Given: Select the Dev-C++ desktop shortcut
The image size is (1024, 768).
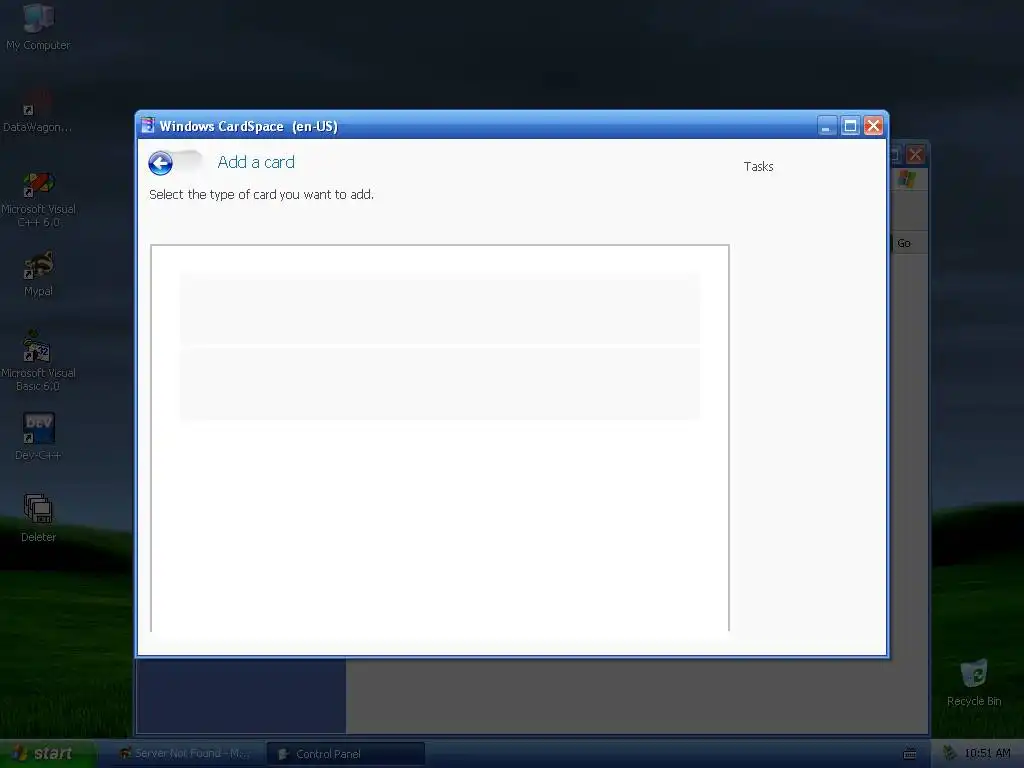Looking at the screenshot, I should click(x=38, y=437).
